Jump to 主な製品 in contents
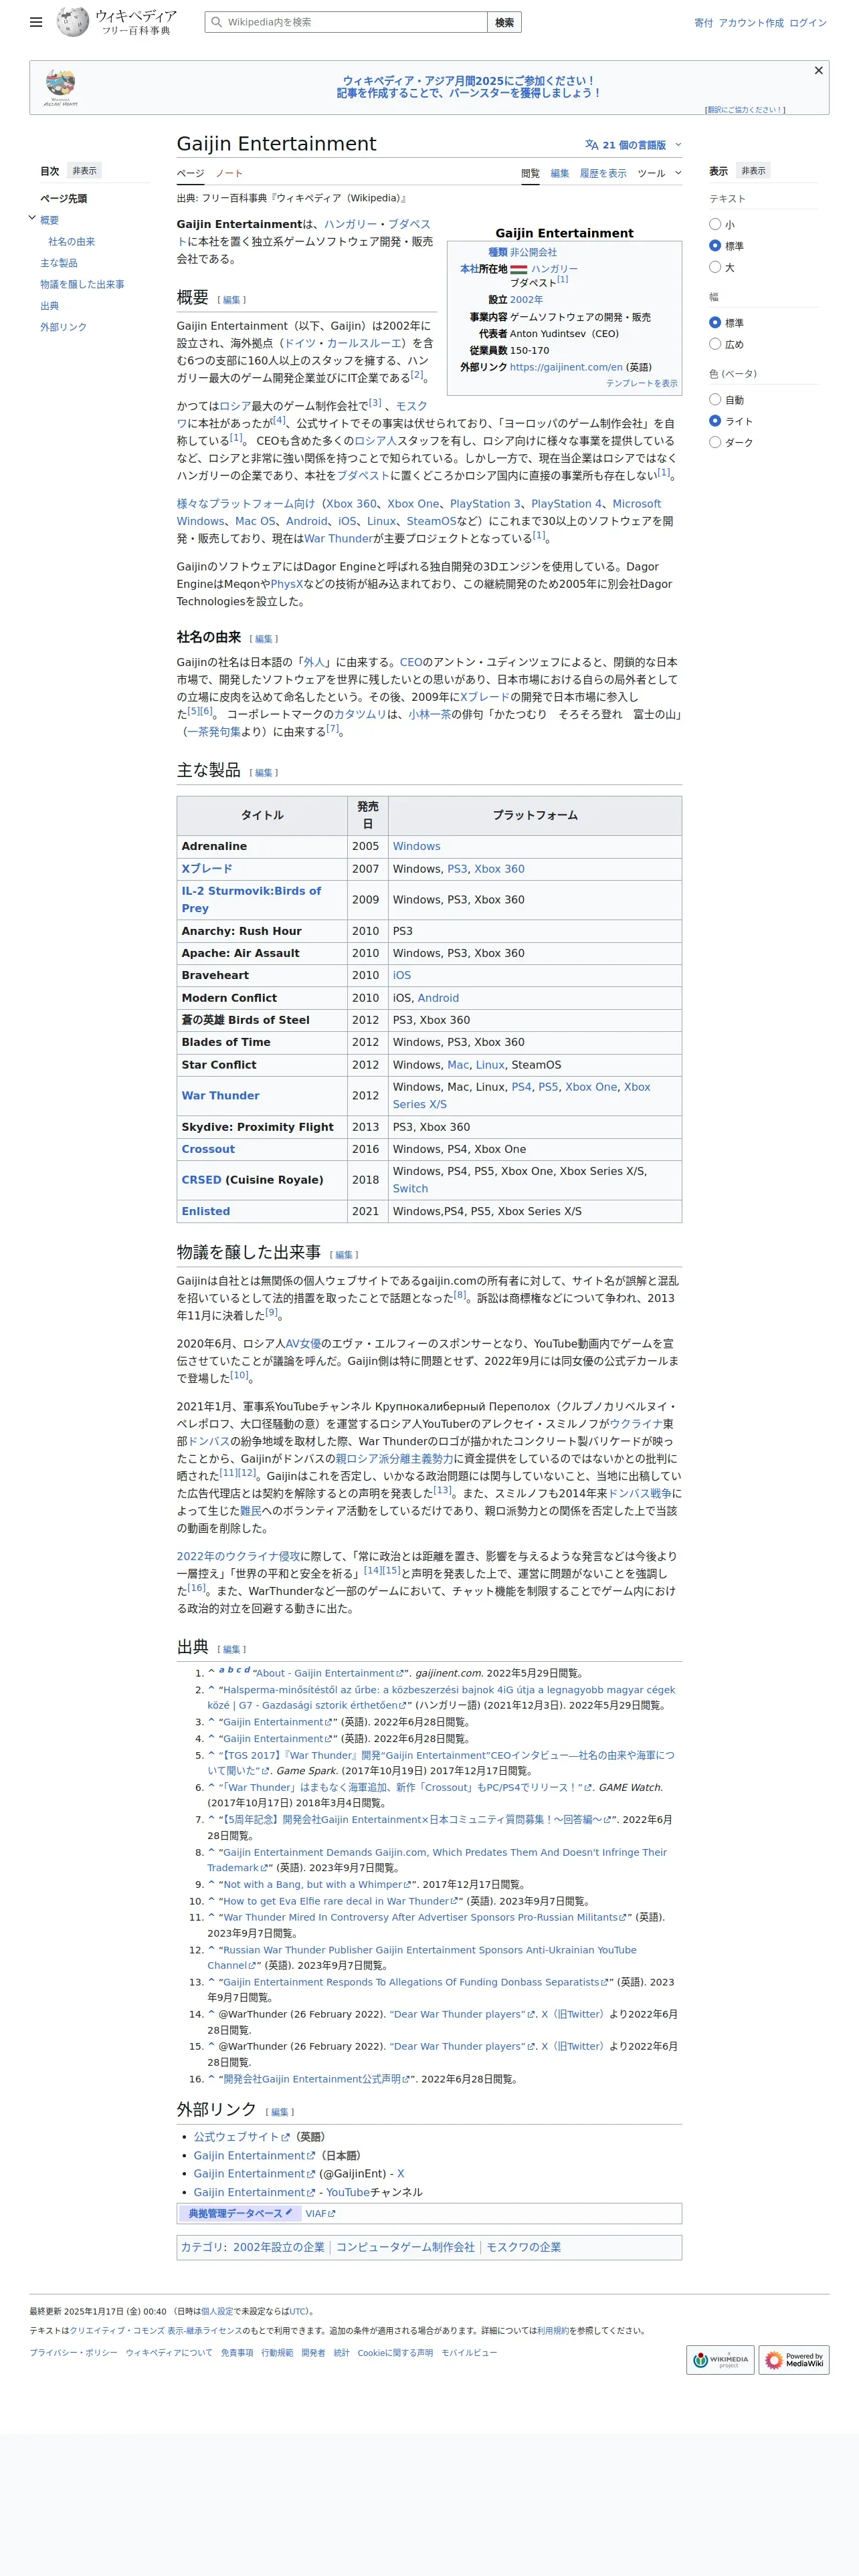 point(58,263)
